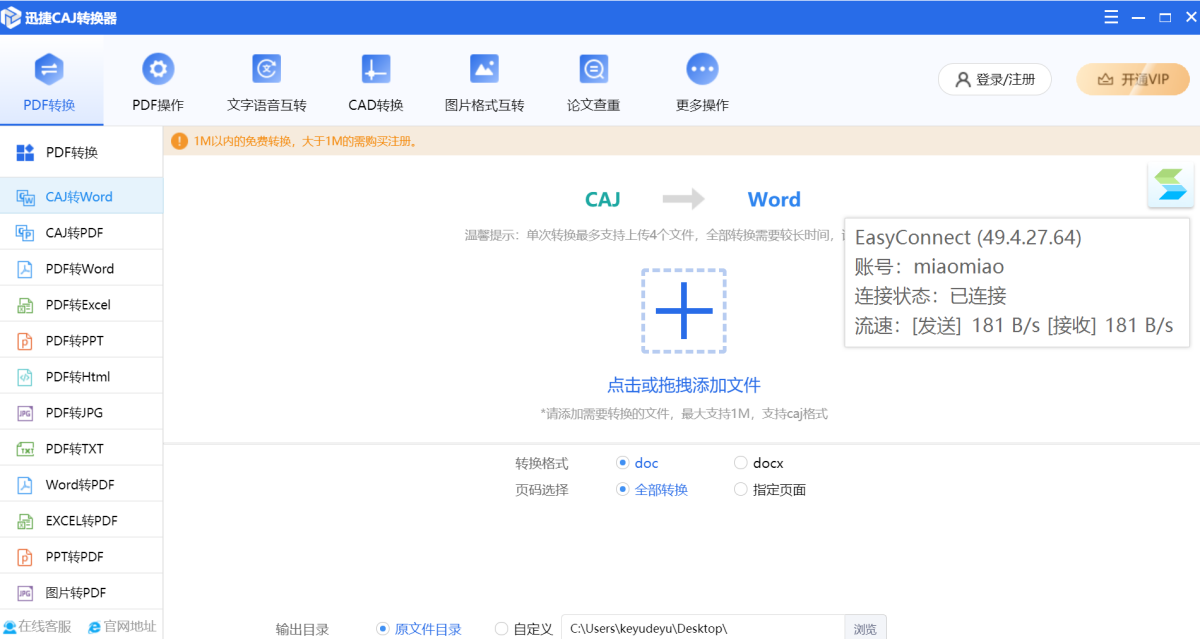This screenshot has height=639, width=1200.
Task: Open the hamburger menu in title bar
Action: (x=1111, y=17)
